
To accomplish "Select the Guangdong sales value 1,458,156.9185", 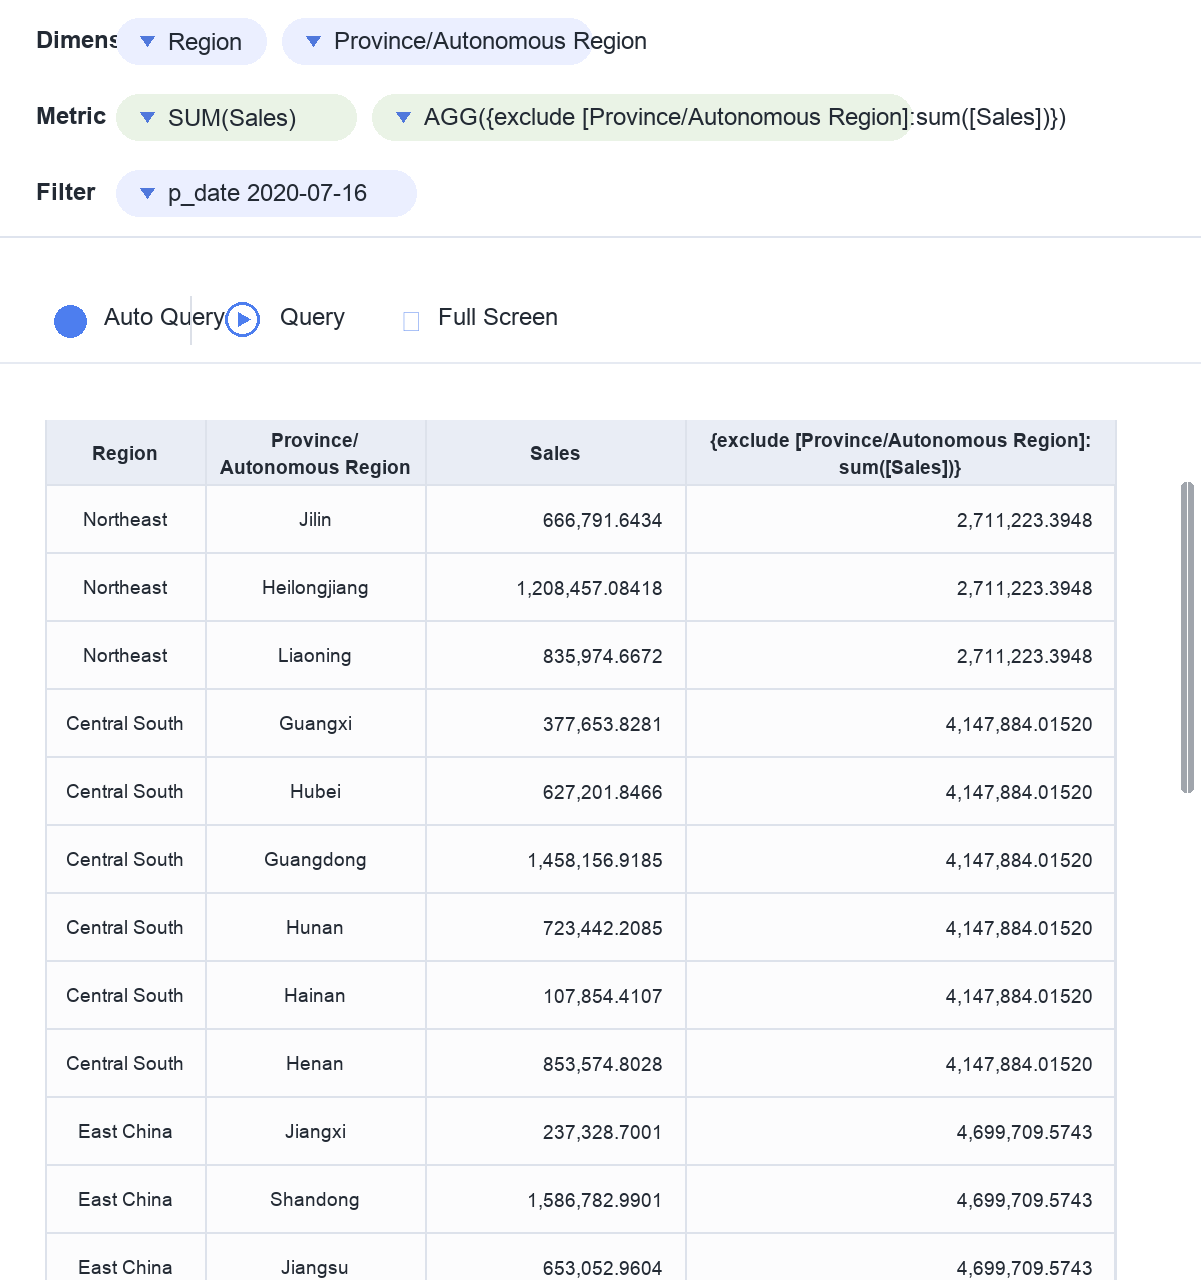I will pyautogui.click(x=595, y=860).
